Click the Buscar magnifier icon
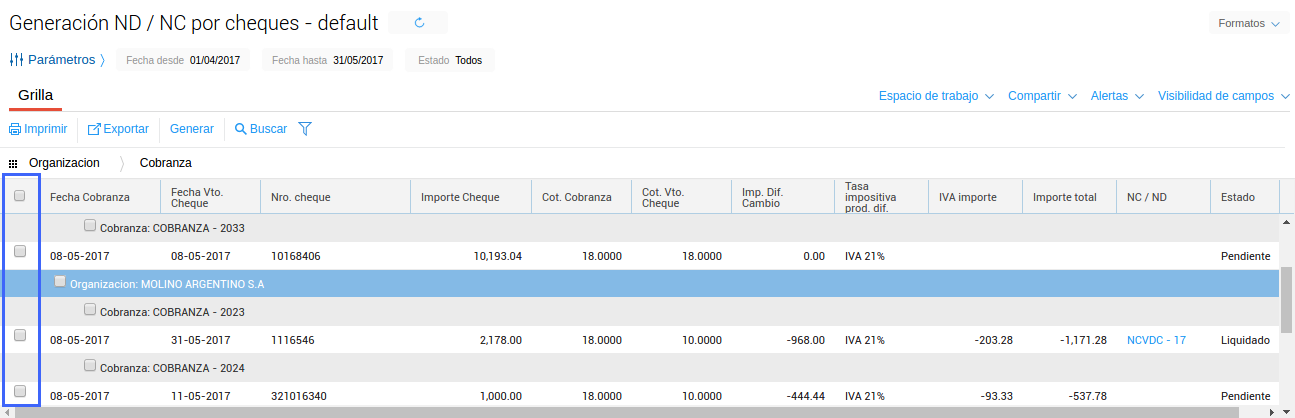 pos(240,129)
